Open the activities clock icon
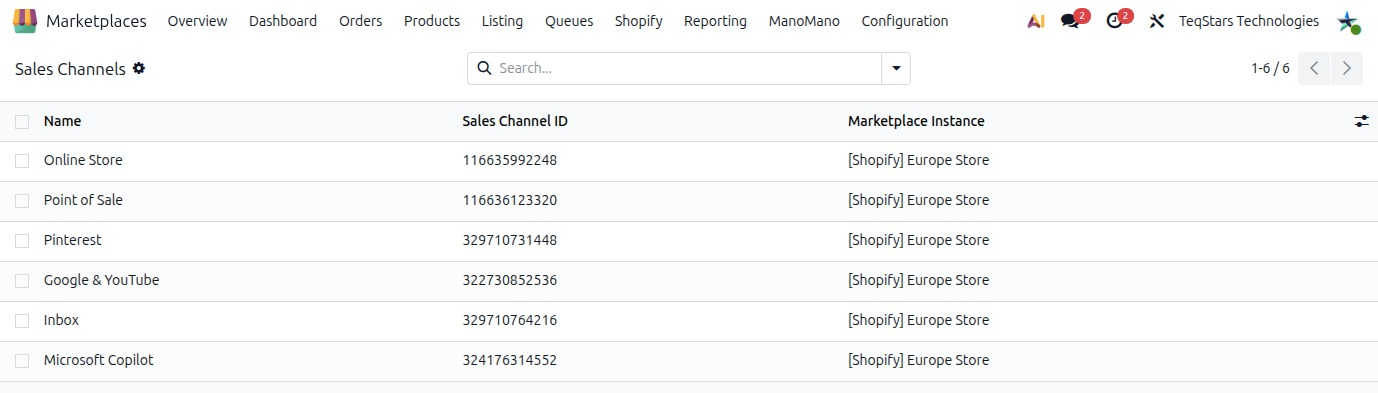 (x=1114, y=21)
